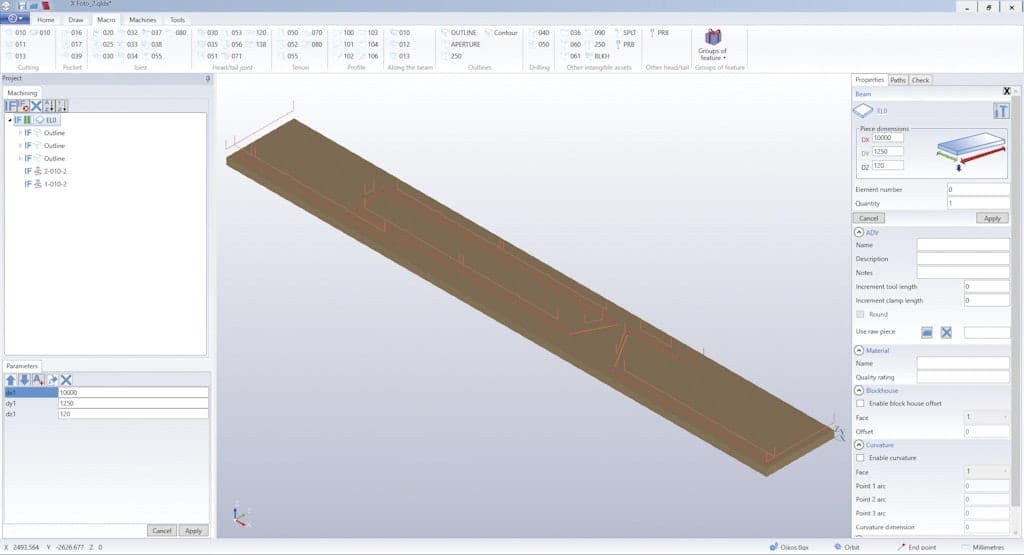The width and height of the screenshot is (1024, 555).
Task: Enable block house offset checkbox
Action: [861, 403]
